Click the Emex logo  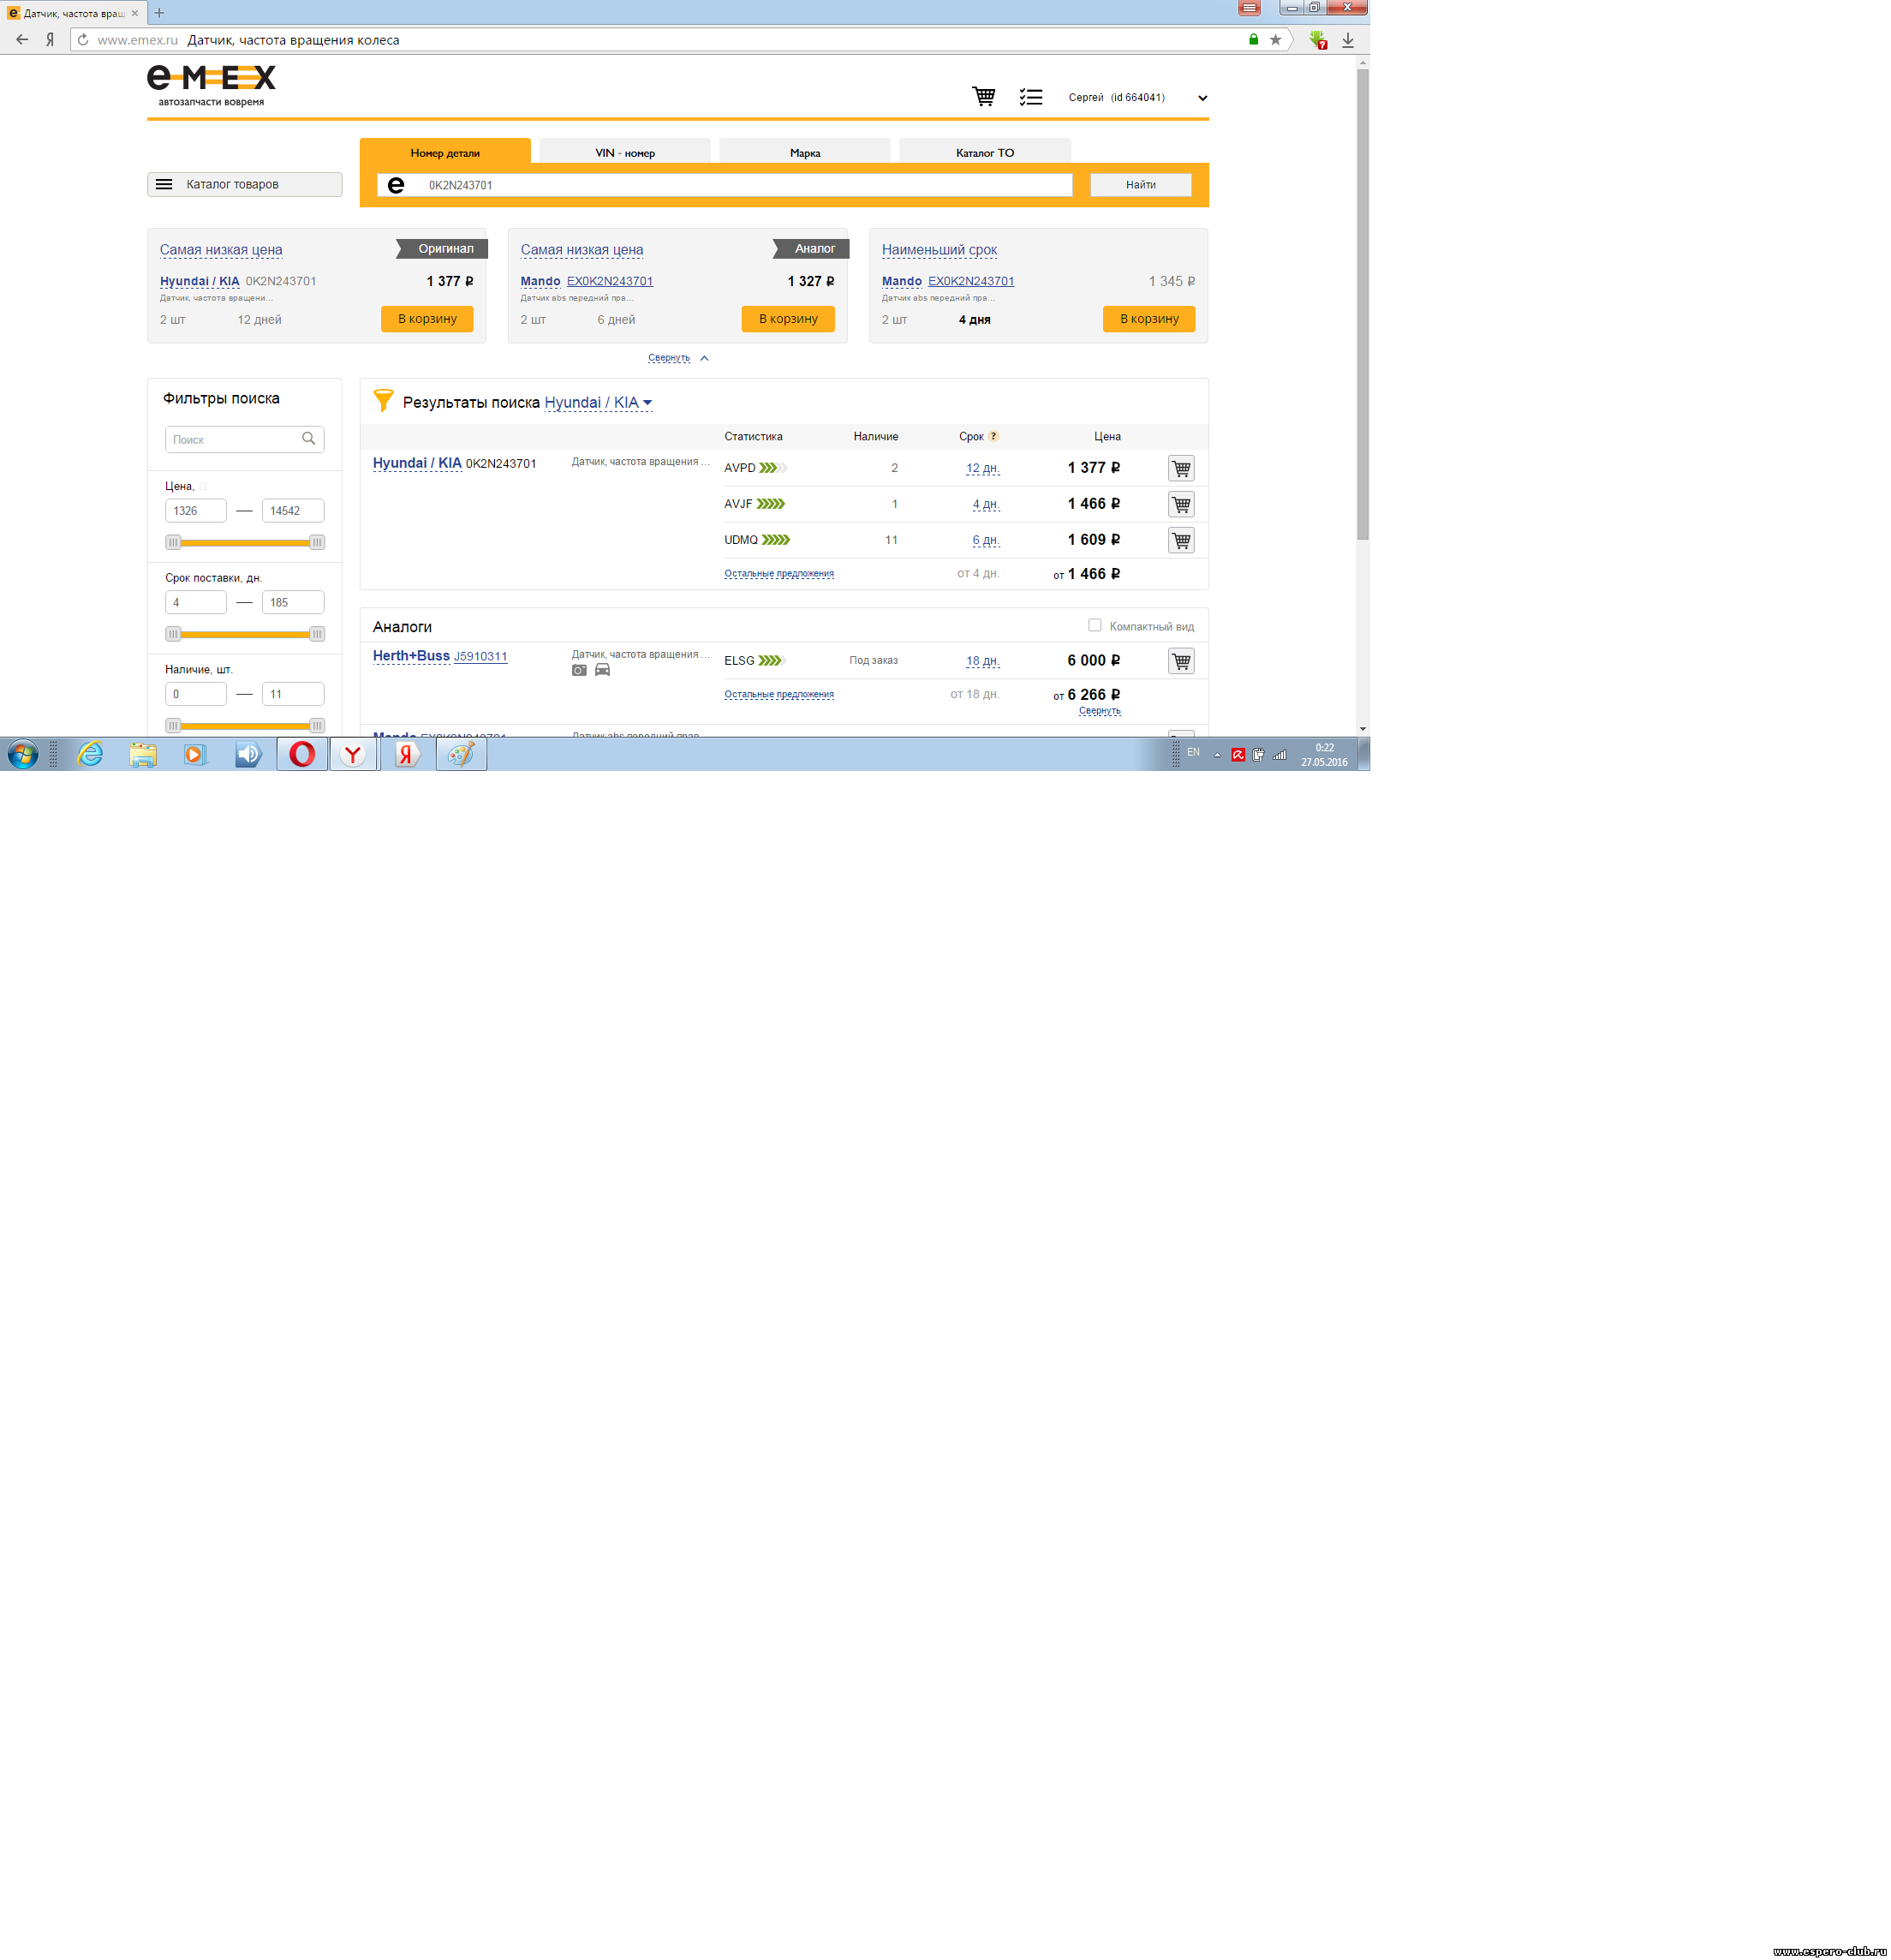click(211, 85)
